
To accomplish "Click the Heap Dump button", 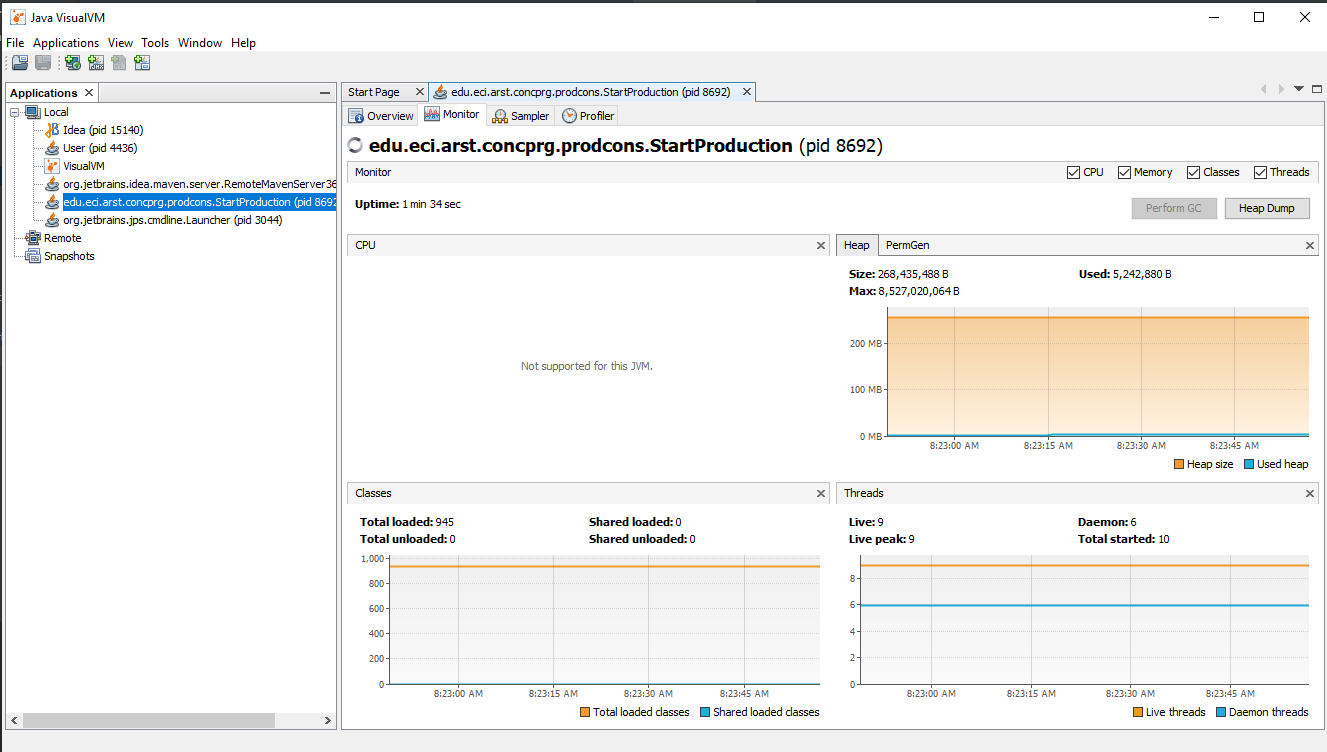I will [x=1266, y=208].
